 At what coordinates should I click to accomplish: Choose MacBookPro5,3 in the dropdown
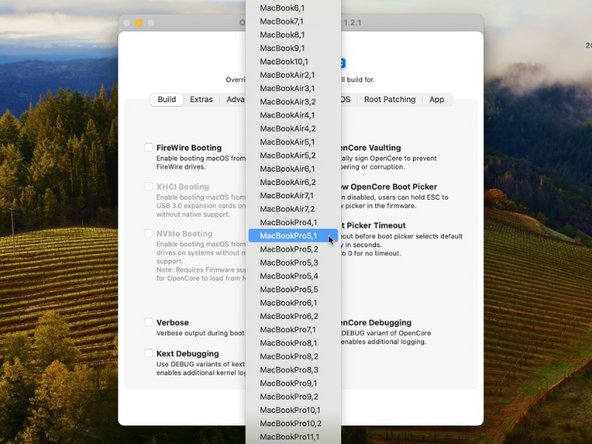pos(293,263)
